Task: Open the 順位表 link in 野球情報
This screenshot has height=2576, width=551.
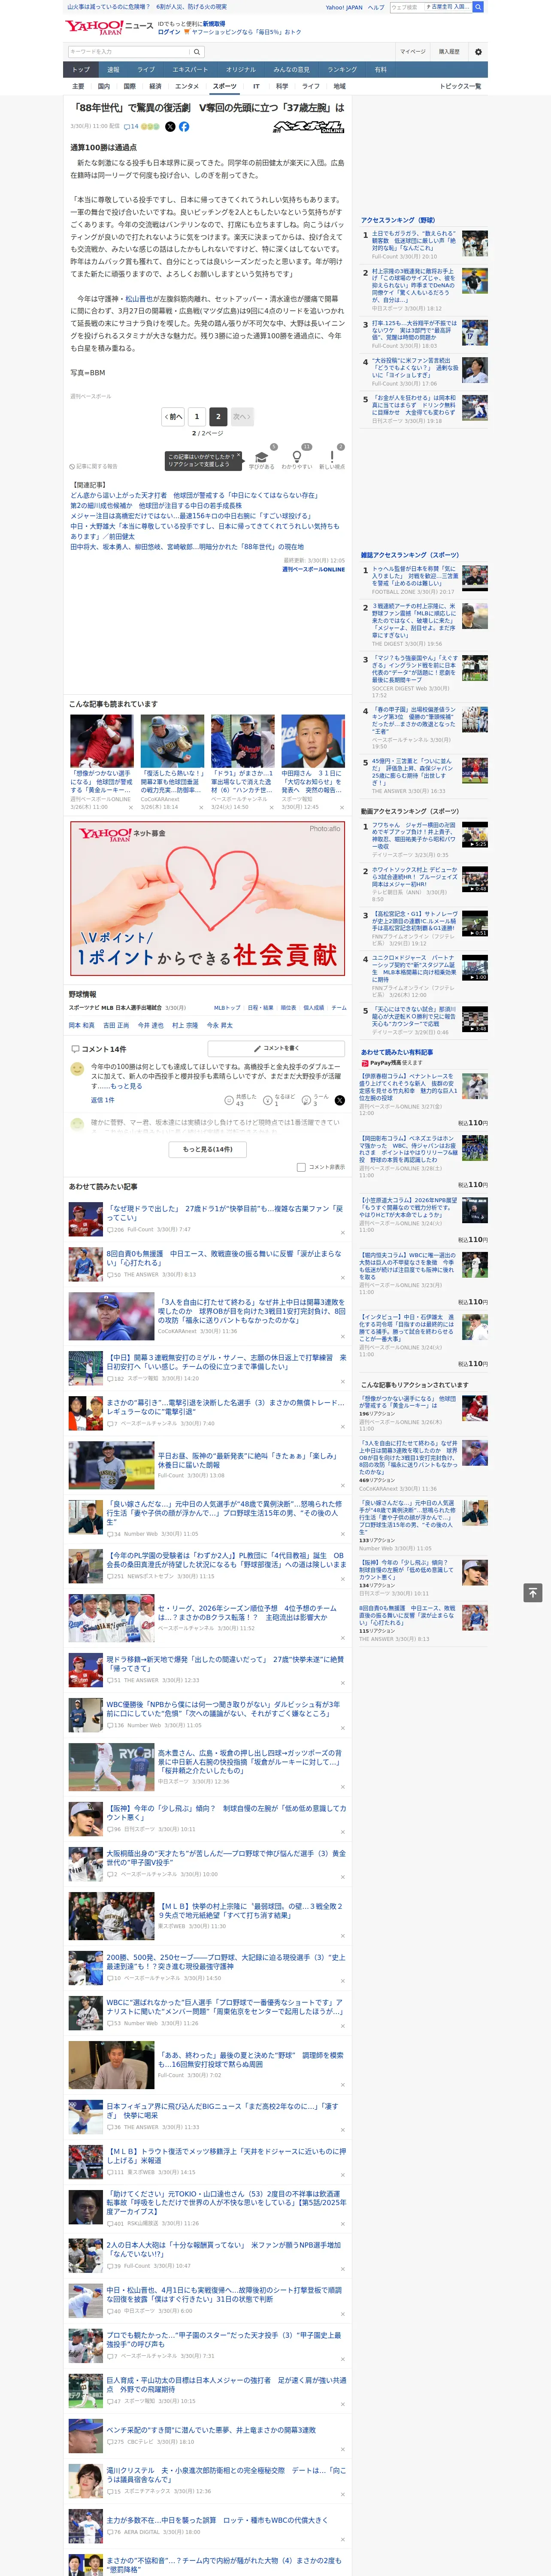Action: click(288, 1008)
